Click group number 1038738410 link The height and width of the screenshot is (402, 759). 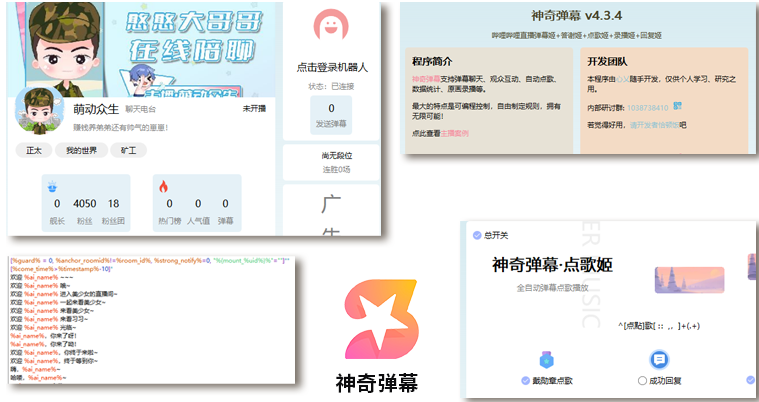pyautogui.click(x=648, y=108)
